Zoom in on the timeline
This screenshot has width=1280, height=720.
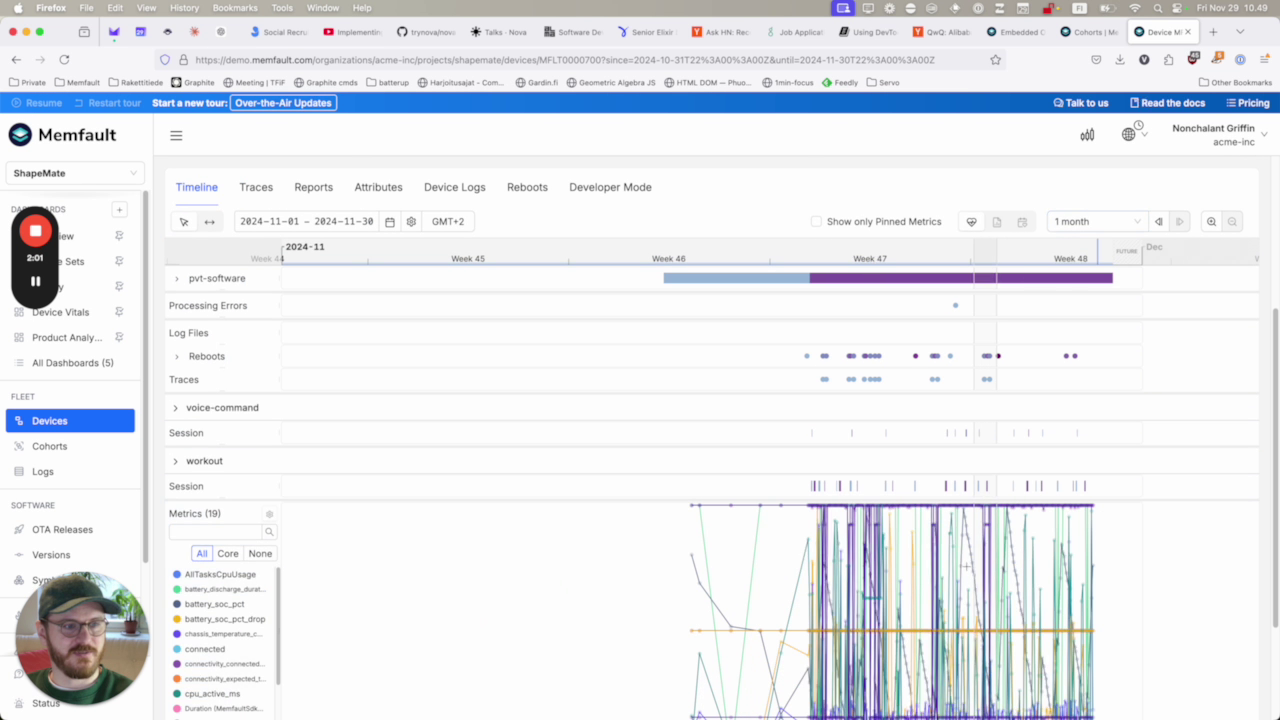[1211, 222]
